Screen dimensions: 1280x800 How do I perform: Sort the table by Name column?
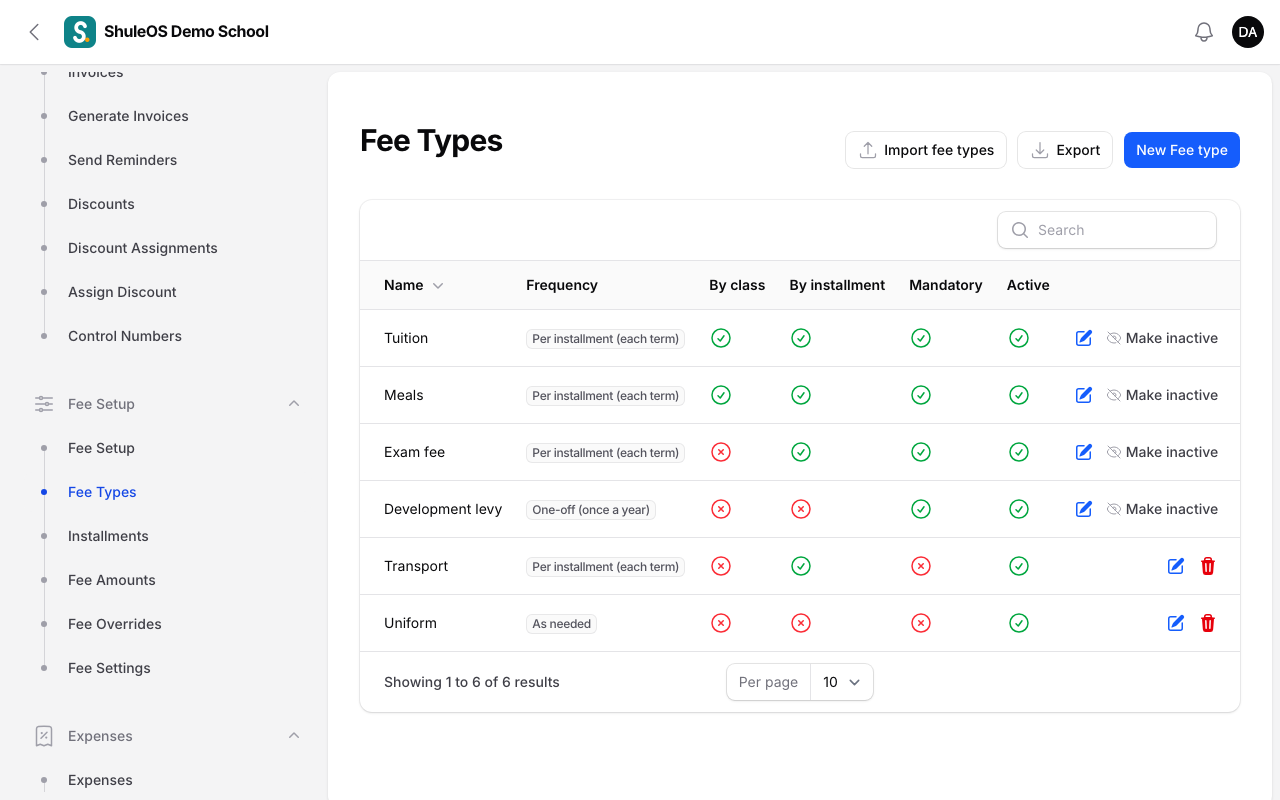coord(413,285)
